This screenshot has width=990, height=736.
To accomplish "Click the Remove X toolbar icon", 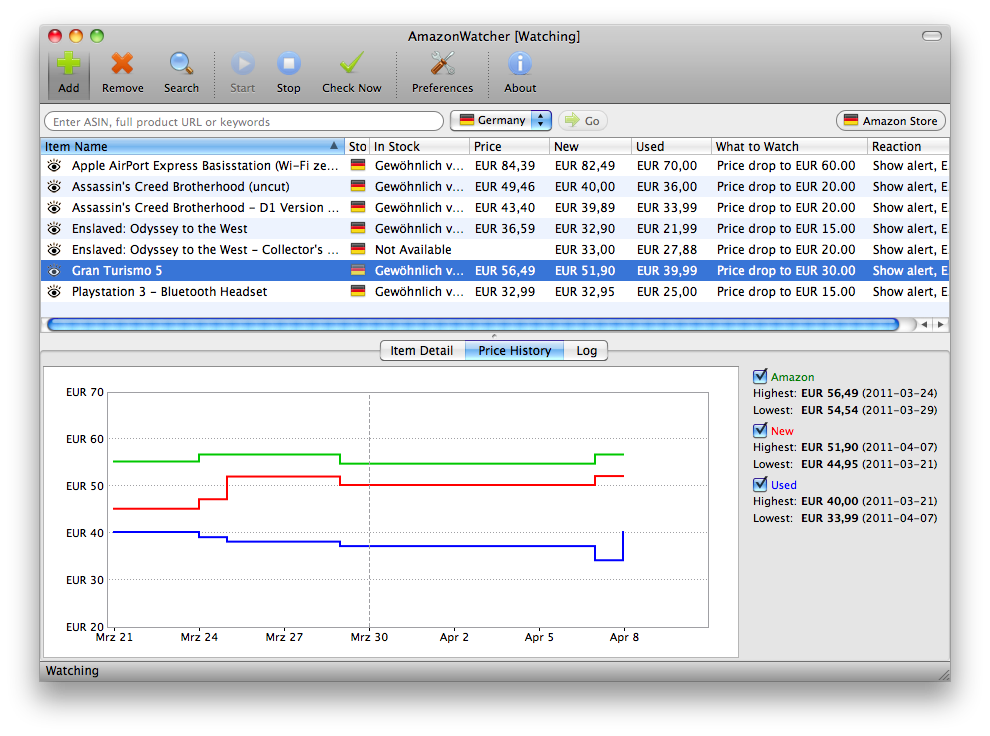I will coord(122,64).
